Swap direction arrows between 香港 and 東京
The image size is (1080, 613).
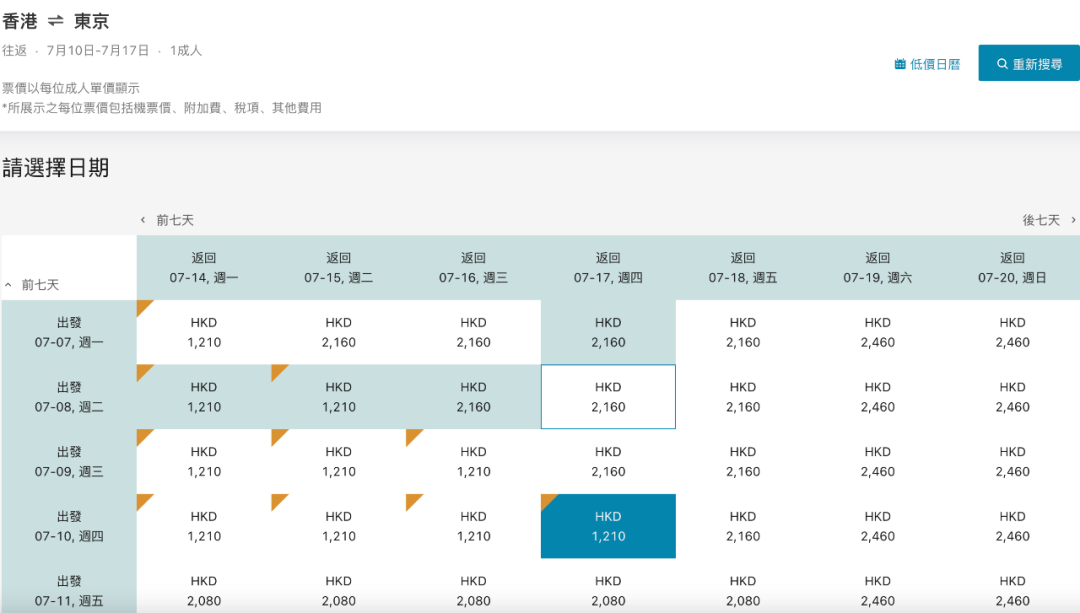click(x=56, y=21)
